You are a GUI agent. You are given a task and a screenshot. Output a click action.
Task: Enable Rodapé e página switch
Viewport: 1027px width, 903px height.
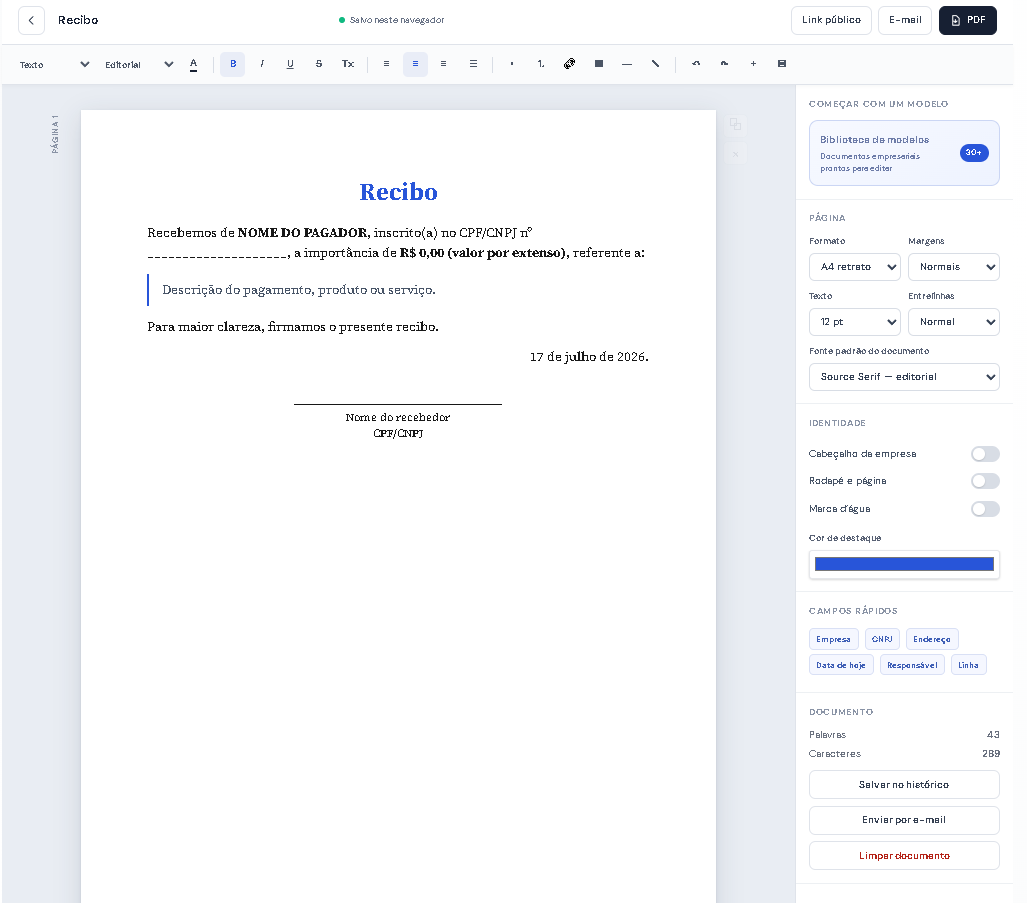pyautogui.click(x=985, y=481)
